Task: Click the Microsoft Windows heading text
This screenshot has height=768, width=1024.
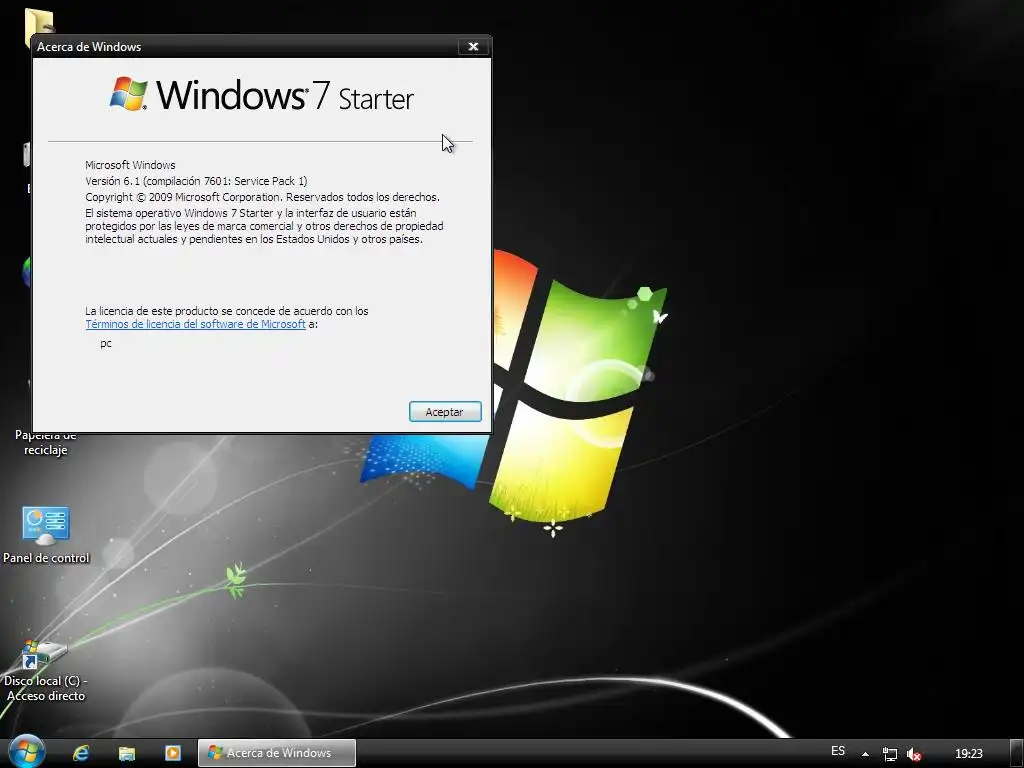Action: 130,165
